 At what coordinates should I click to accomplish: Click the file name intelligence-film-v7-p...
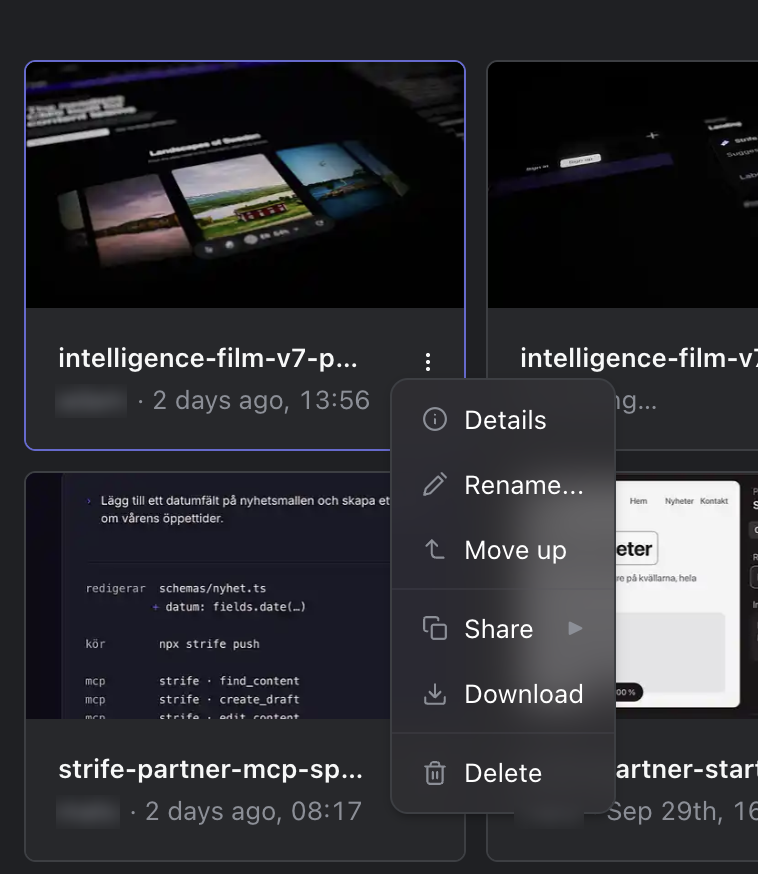pos(208,358)
